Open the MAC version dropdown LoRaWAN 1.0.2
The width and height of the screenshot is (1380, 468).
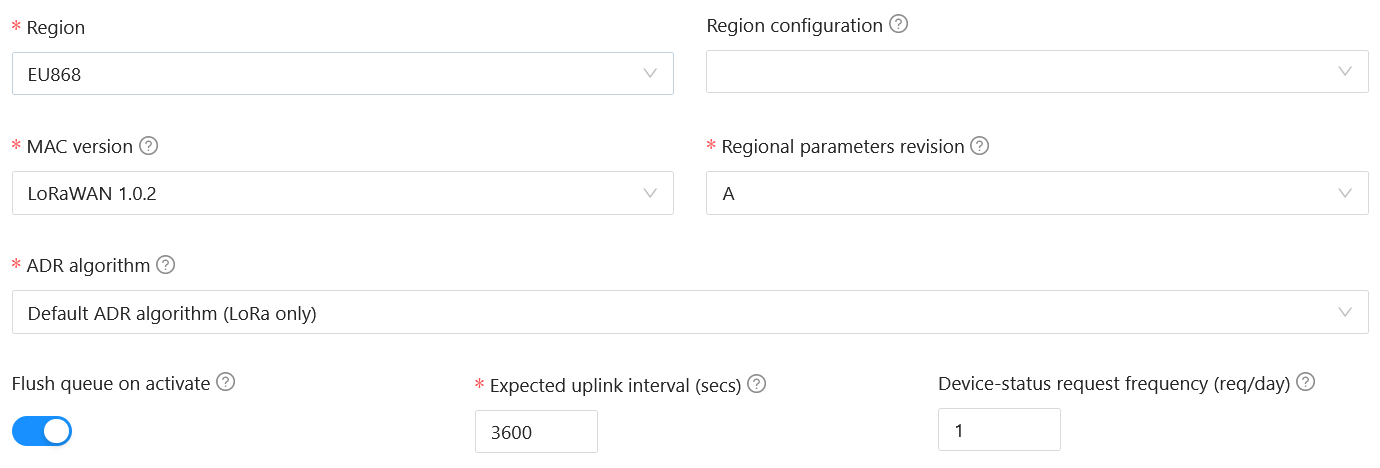(343, 193)
